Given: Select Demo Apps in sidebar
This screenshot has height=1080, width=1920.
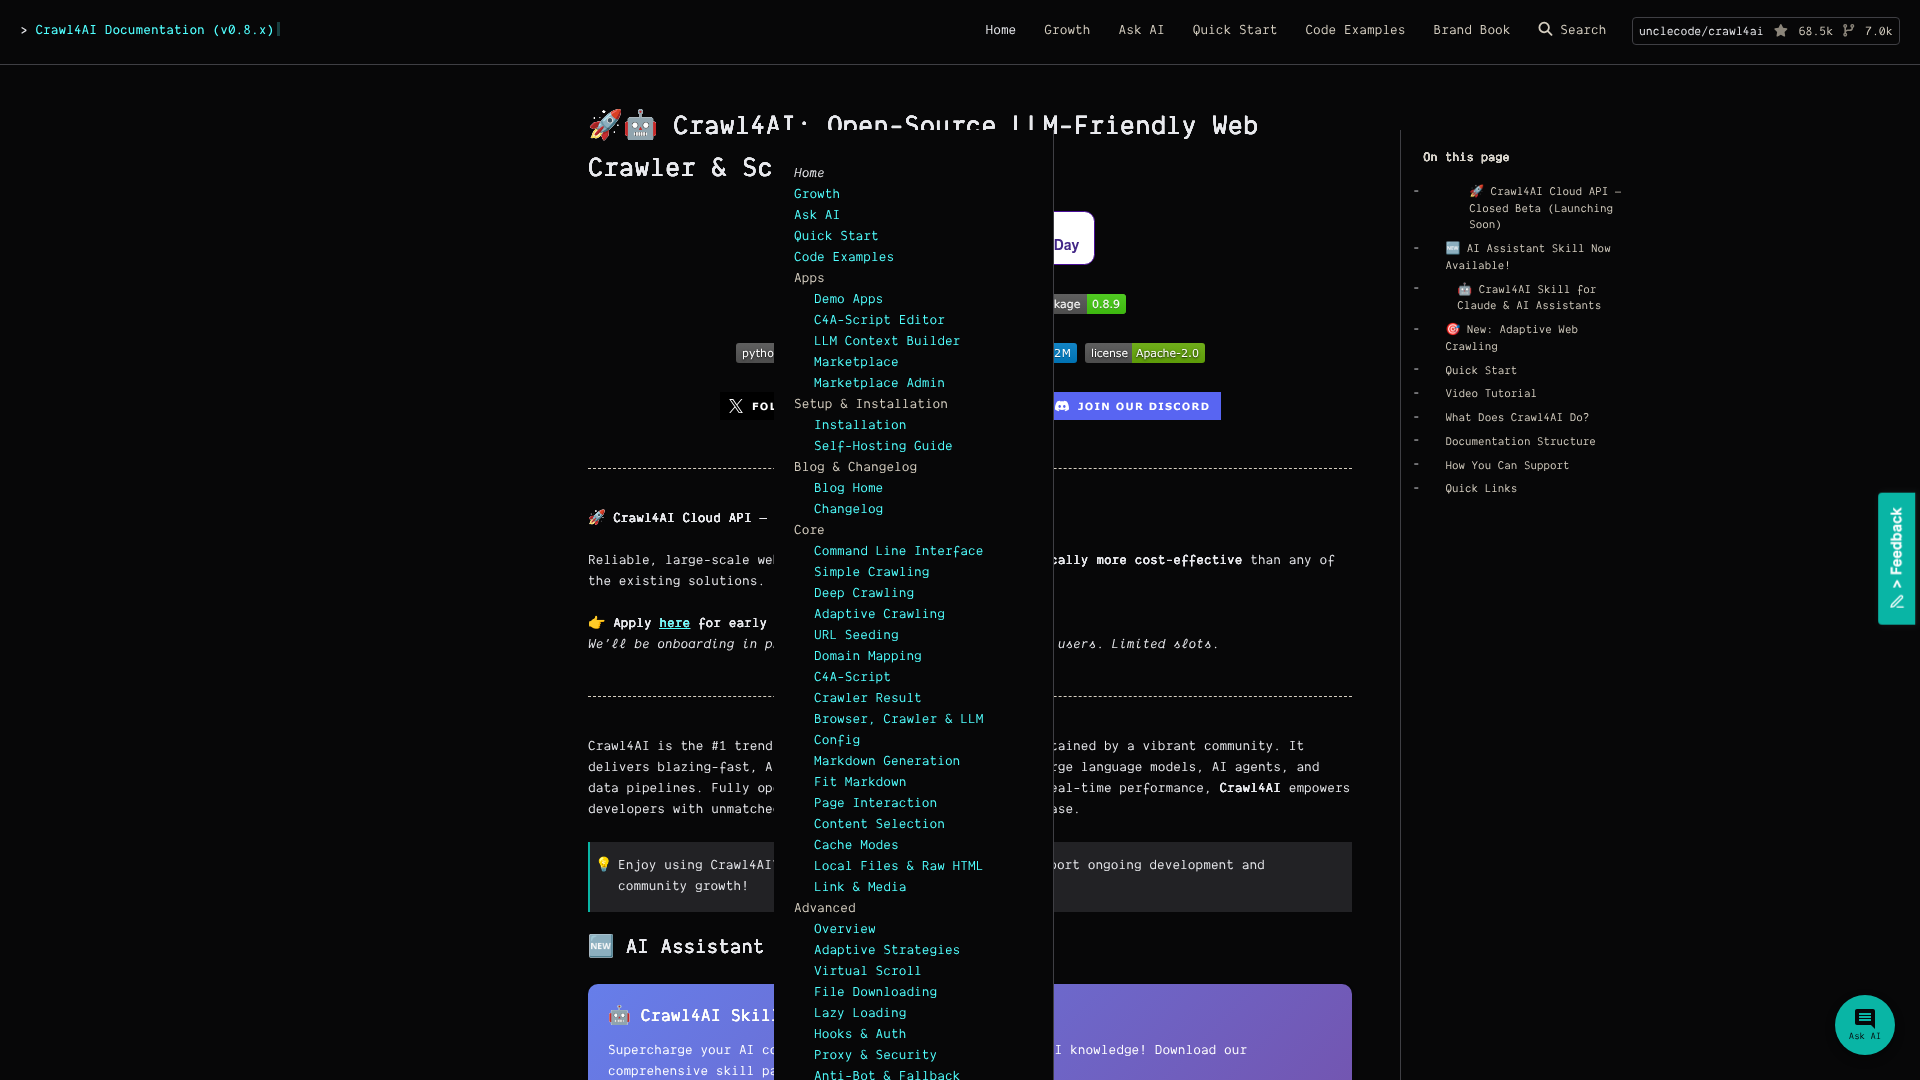Looking at the screenshot, I should (x=848, y=299).
